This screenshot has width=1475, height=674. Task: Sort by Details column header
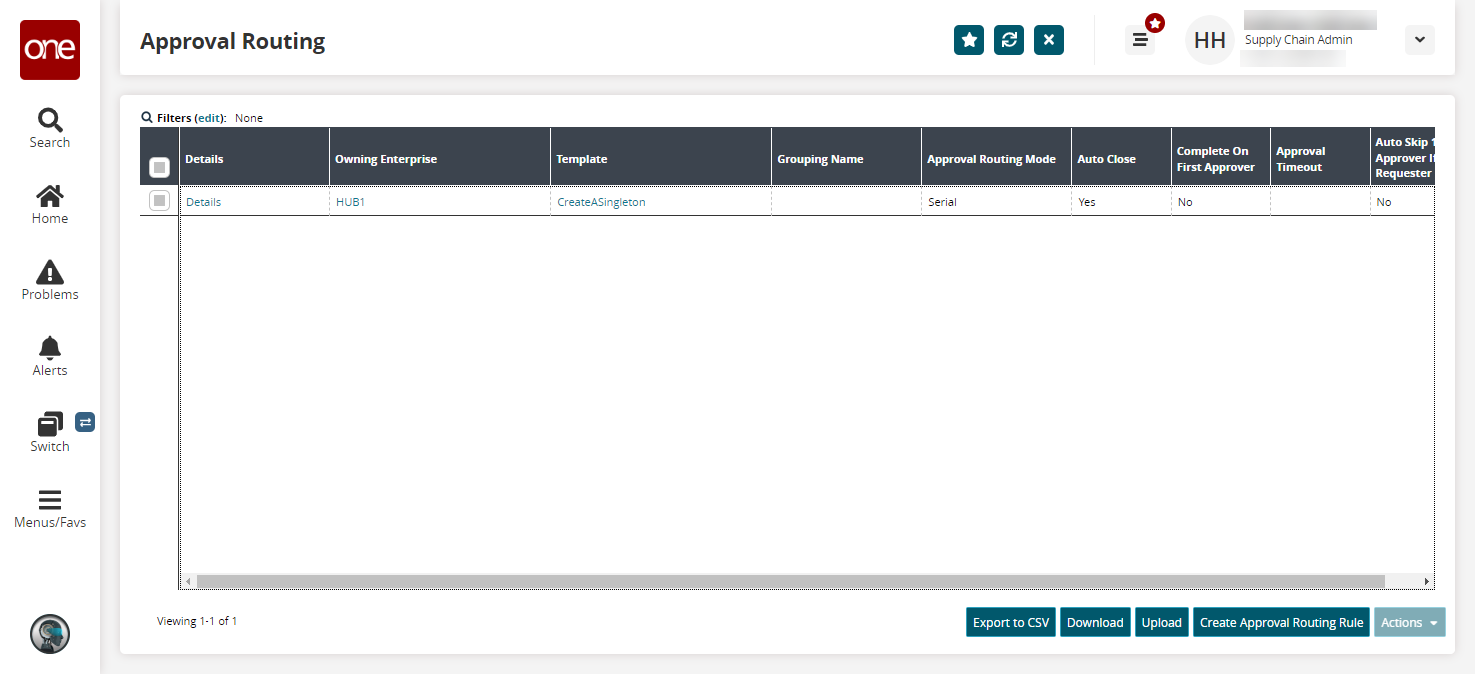pyautogui.click(x=254, y=157)
